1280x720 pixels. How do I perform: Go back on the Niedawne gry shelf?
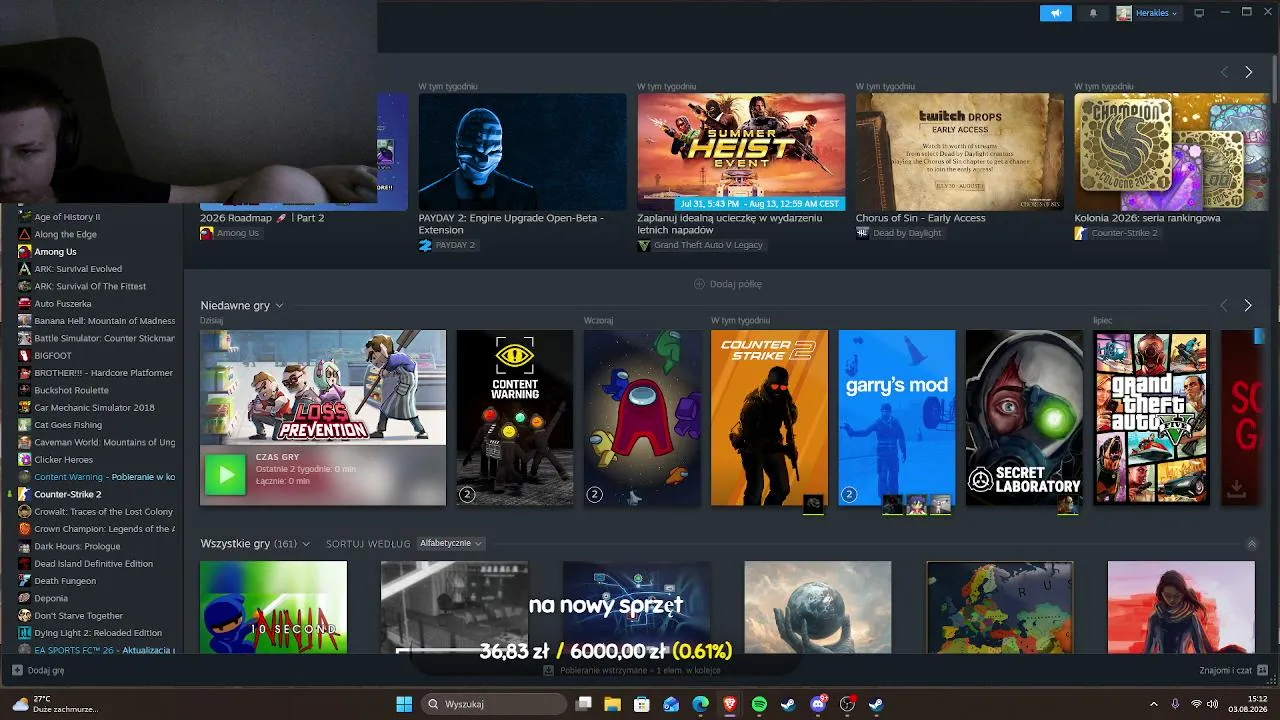coord(1223,305)
